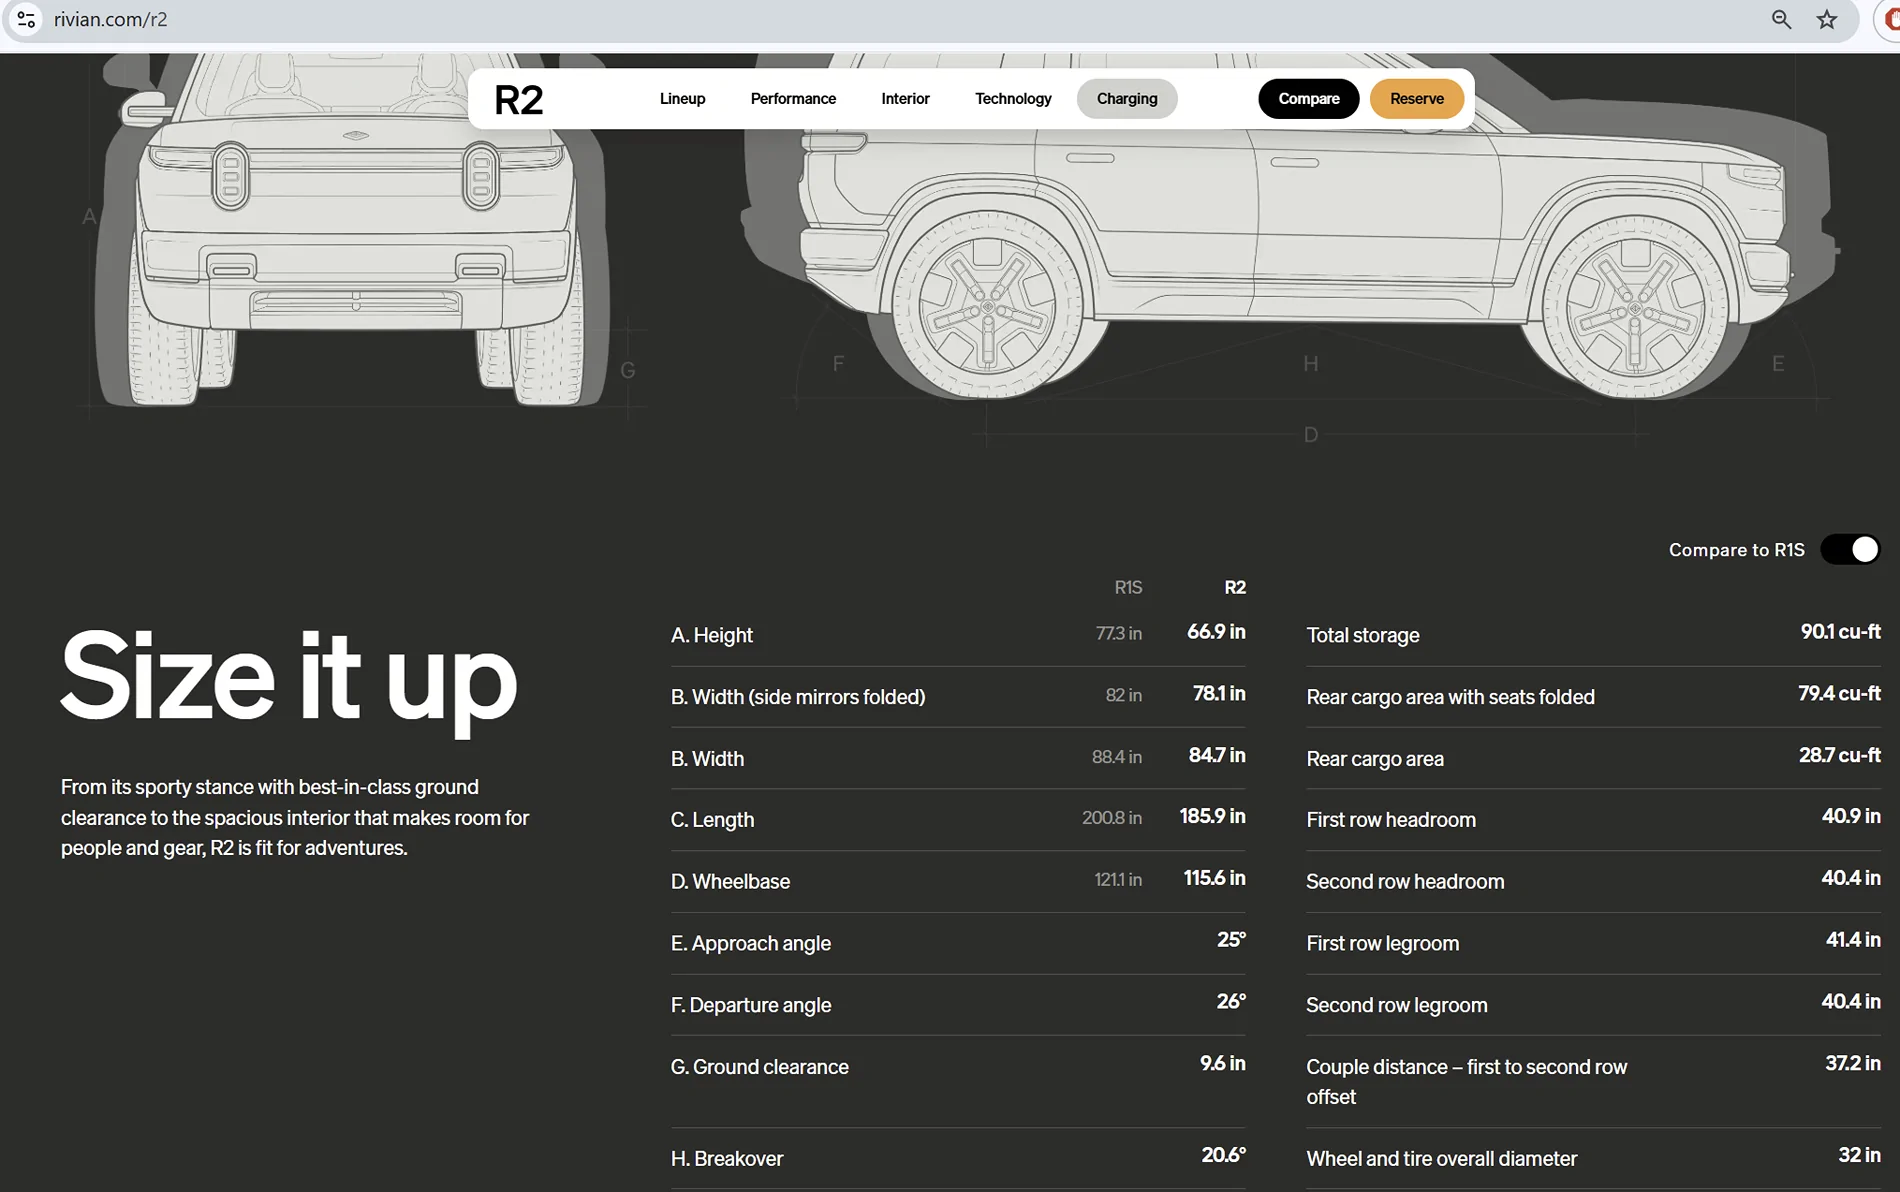Screen dimensions: 1900x1192
Task: Click the 'First row headroom' label
Action: (1391, 820)
